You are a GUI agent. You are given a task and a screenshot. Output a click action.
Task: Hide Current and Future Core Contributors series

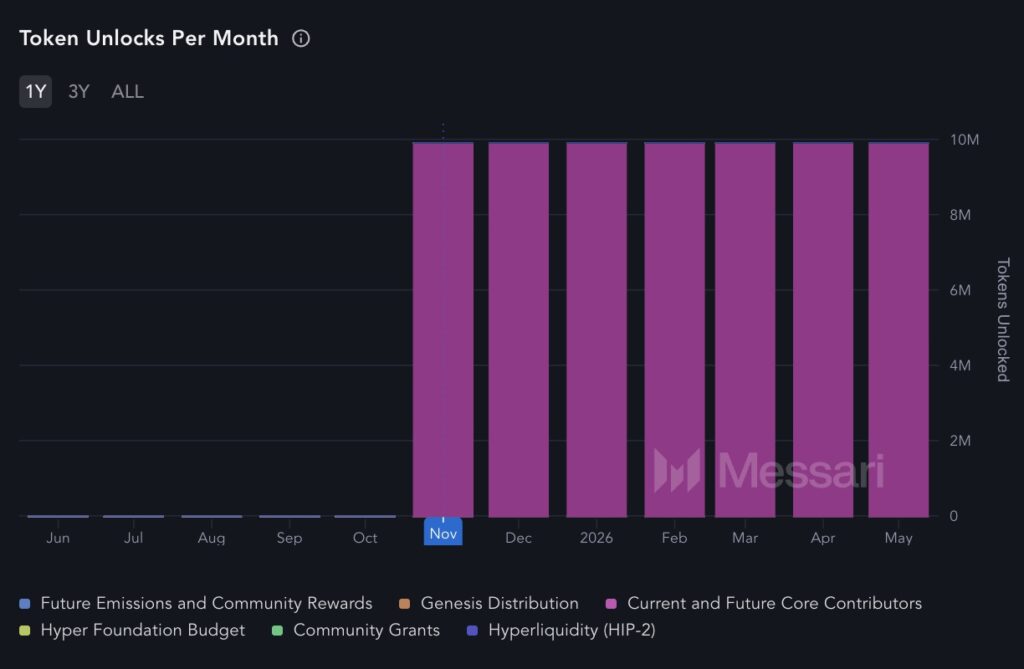point(774,603)
